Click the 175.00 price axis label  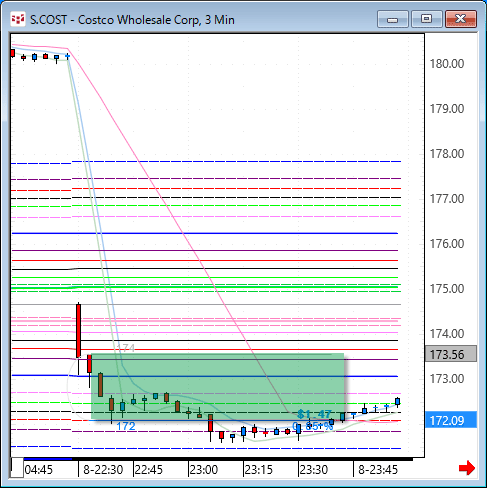(x=447, y=289)
